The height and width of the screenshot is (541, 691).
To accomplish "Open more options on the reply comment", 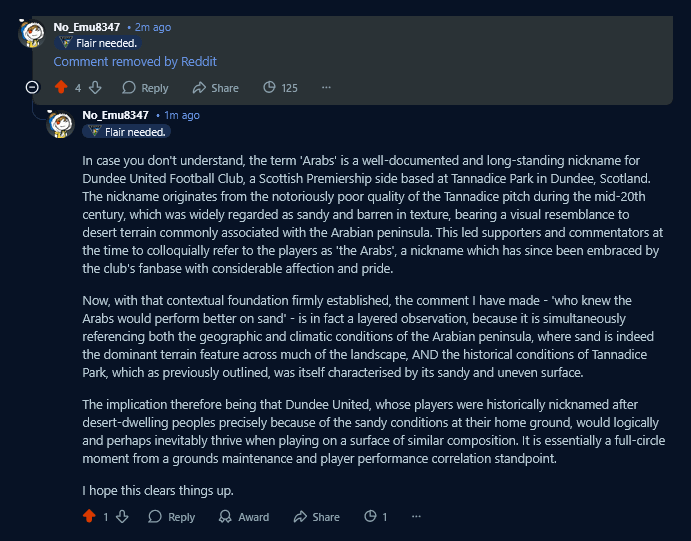I will point(416,517).
